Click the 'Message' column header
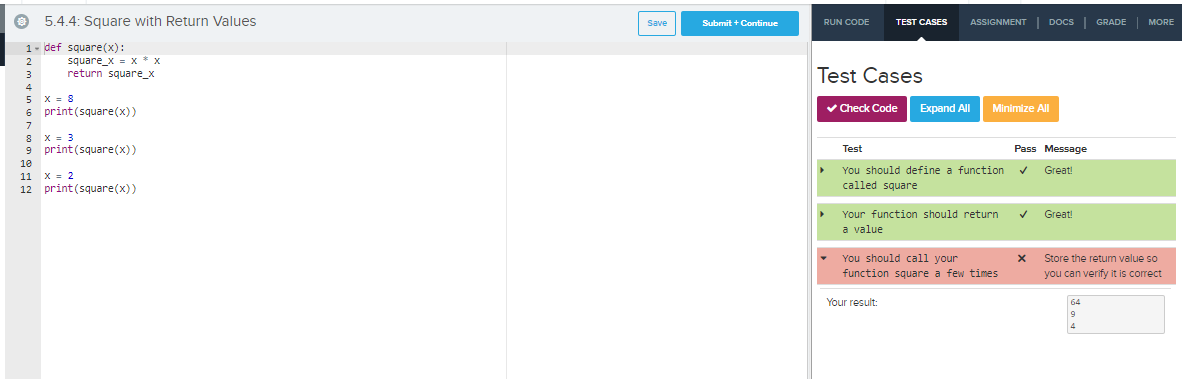 point(1065,149)
